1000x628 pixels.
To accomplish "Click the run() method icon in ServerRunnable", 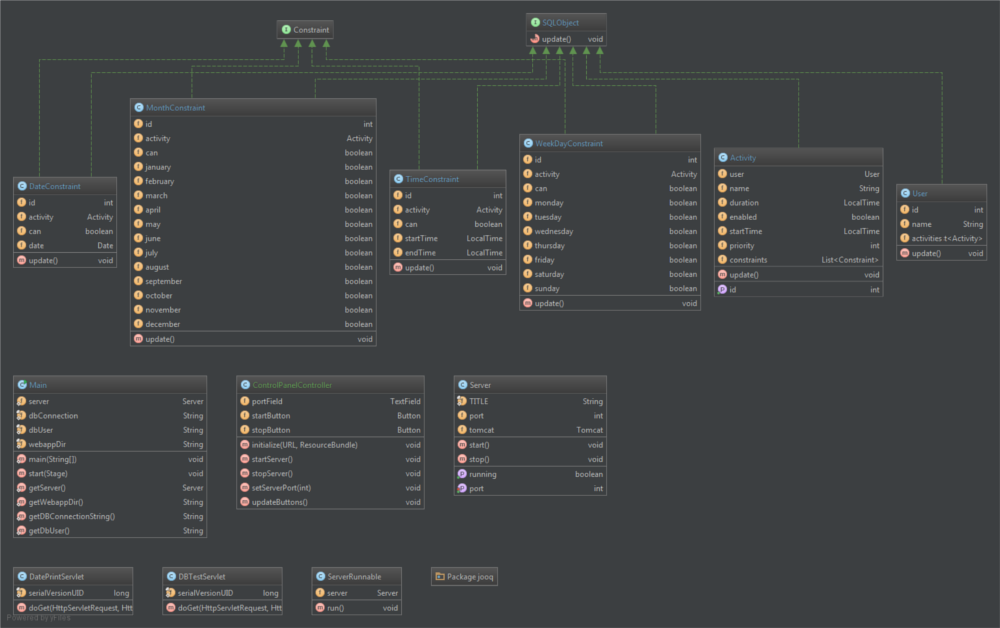I will pos(320,608).
